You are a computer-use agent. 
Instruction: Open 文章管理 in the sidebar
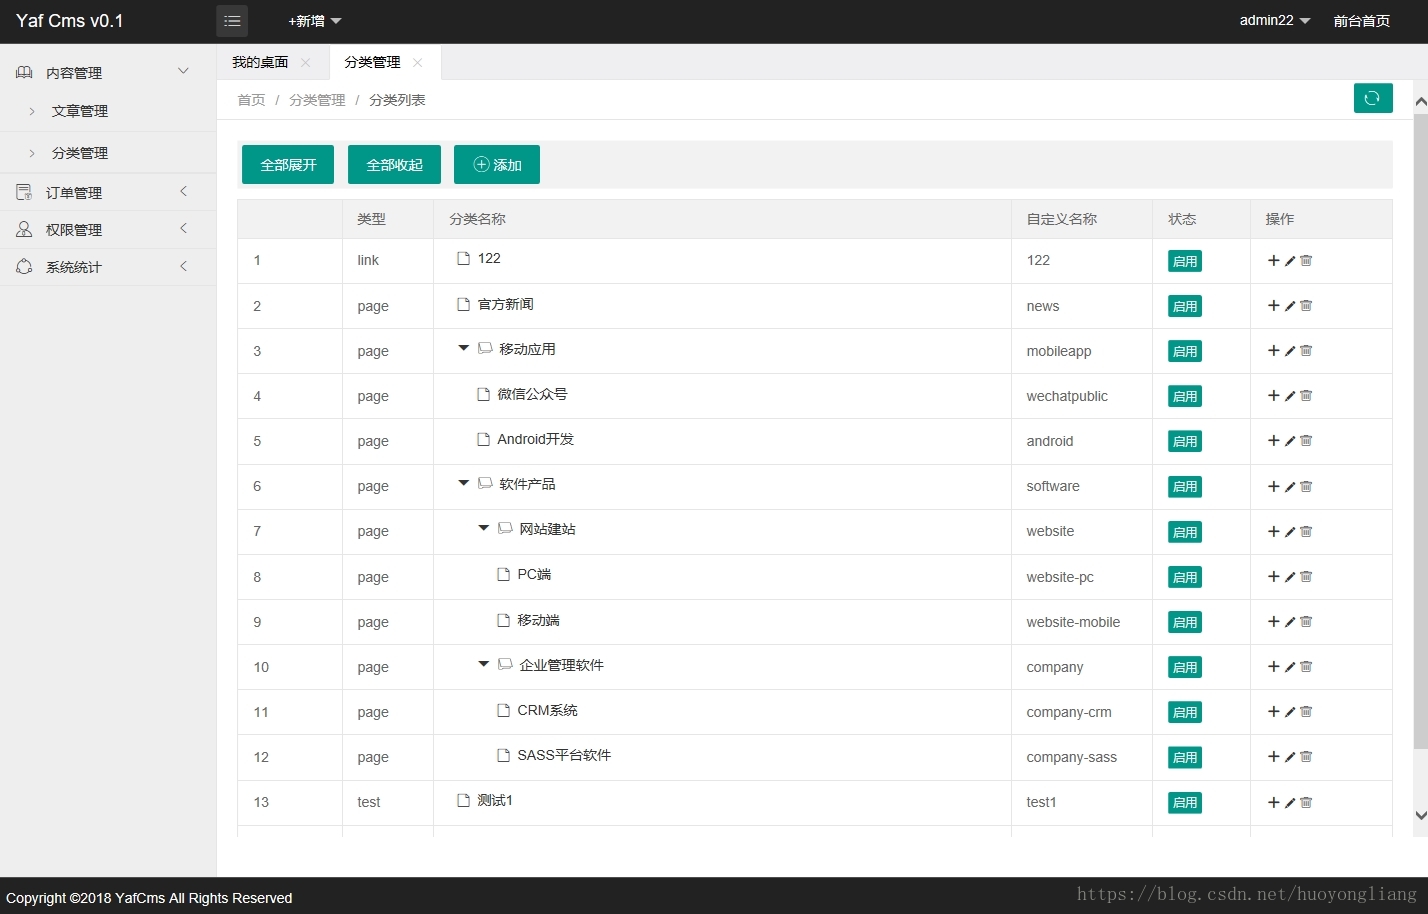pyautogui.click(x=80, y=111)
